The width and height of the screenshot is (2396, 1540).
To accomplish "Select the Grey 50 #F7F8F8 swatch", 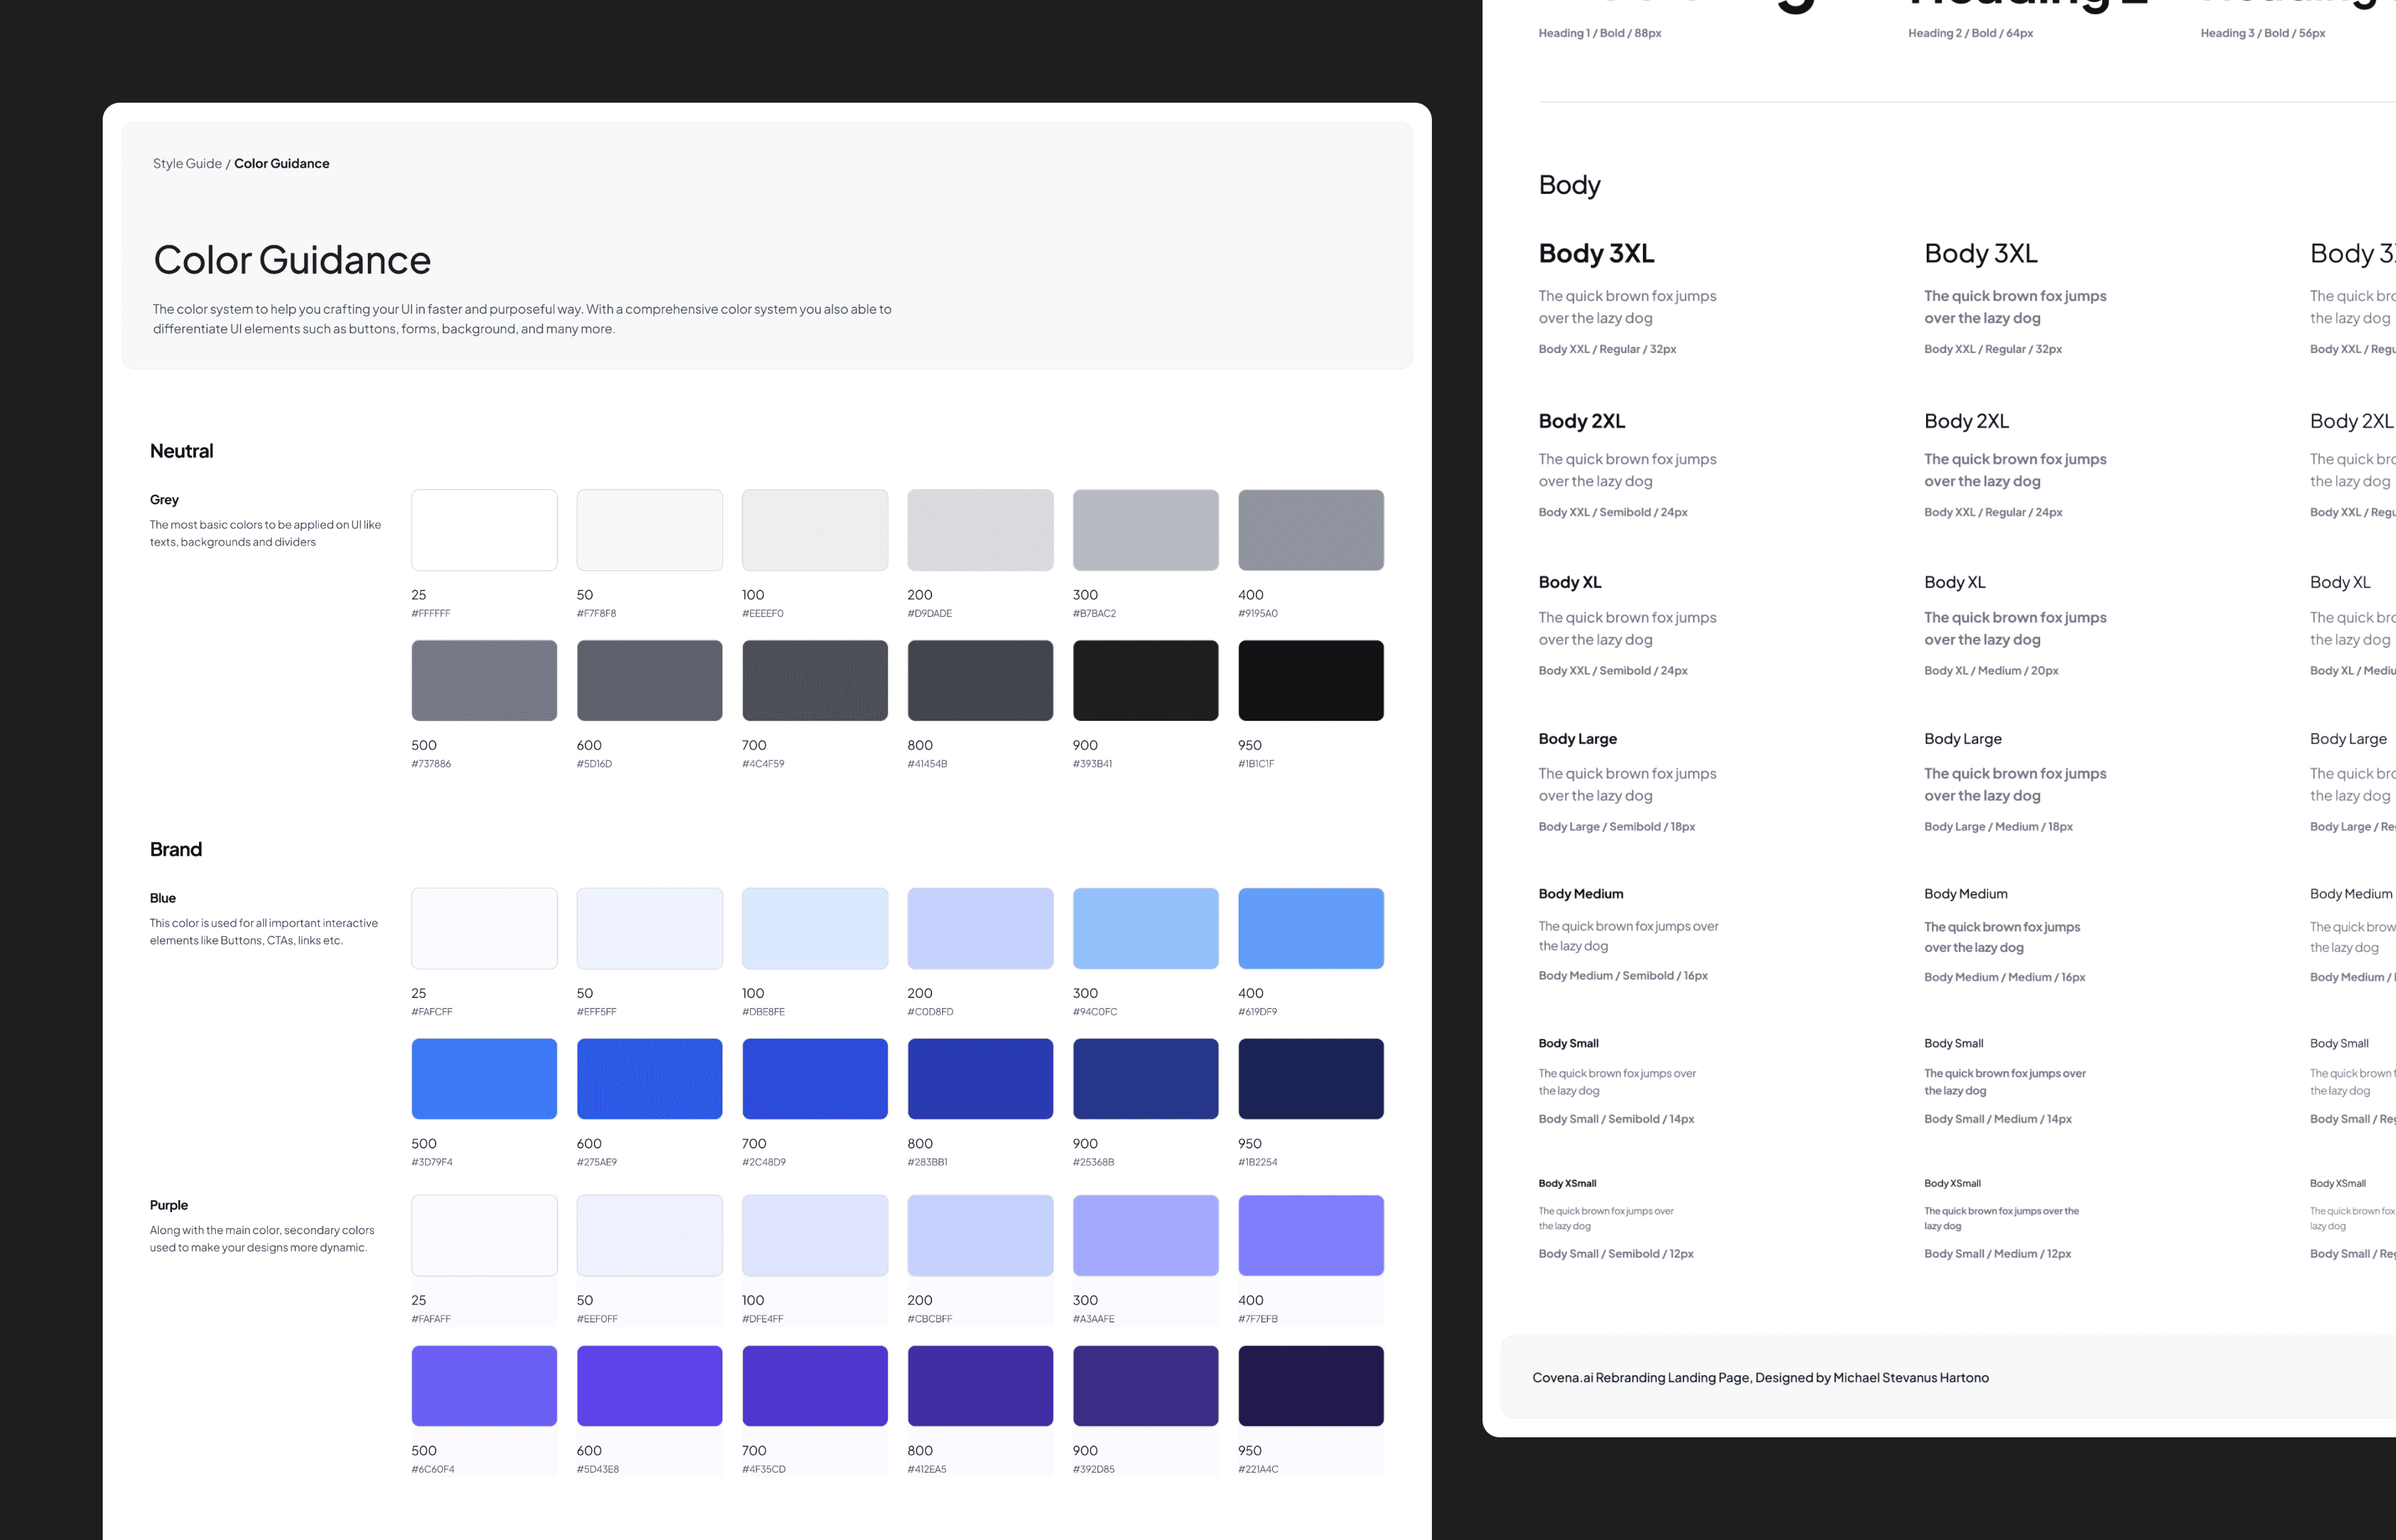I will click(x=650, y=530).
